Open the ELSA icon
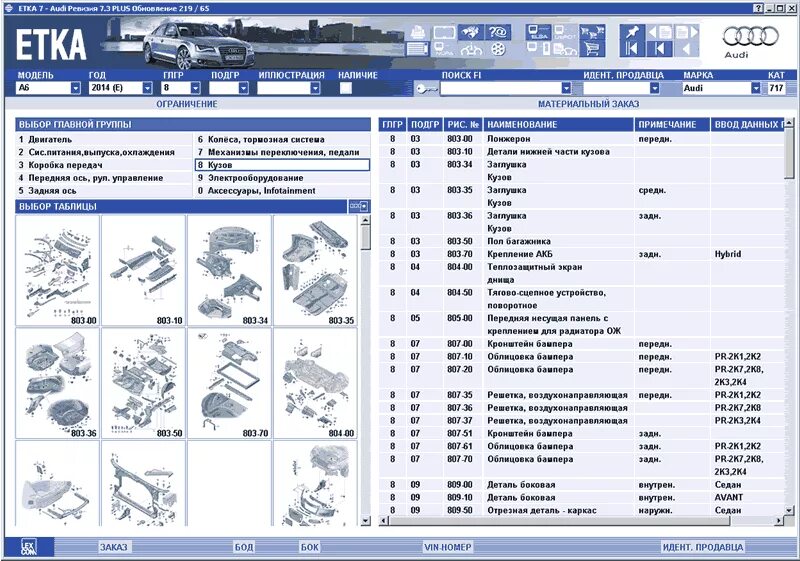Image resolution: width=800 pixels, height=561 pixels. [x=538, y=32]
